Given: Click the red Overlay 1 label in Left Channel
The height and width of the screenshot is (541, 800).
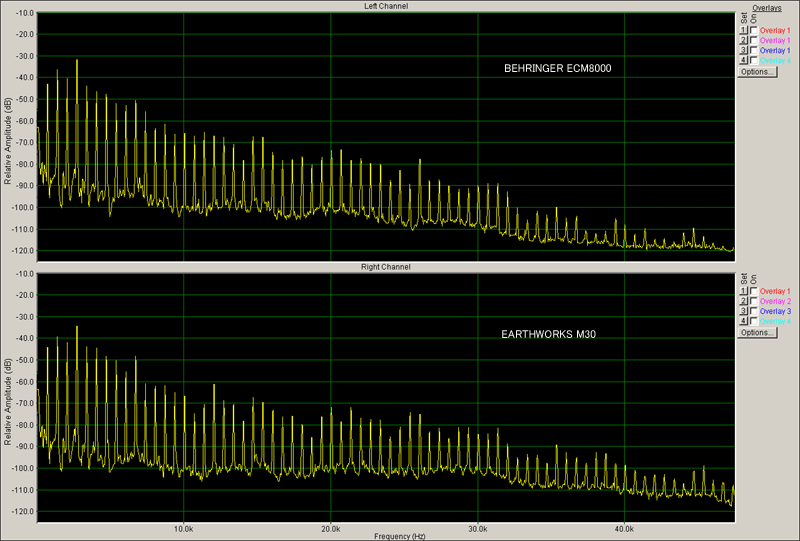Looking at the screenshot, I should point(775,31).
